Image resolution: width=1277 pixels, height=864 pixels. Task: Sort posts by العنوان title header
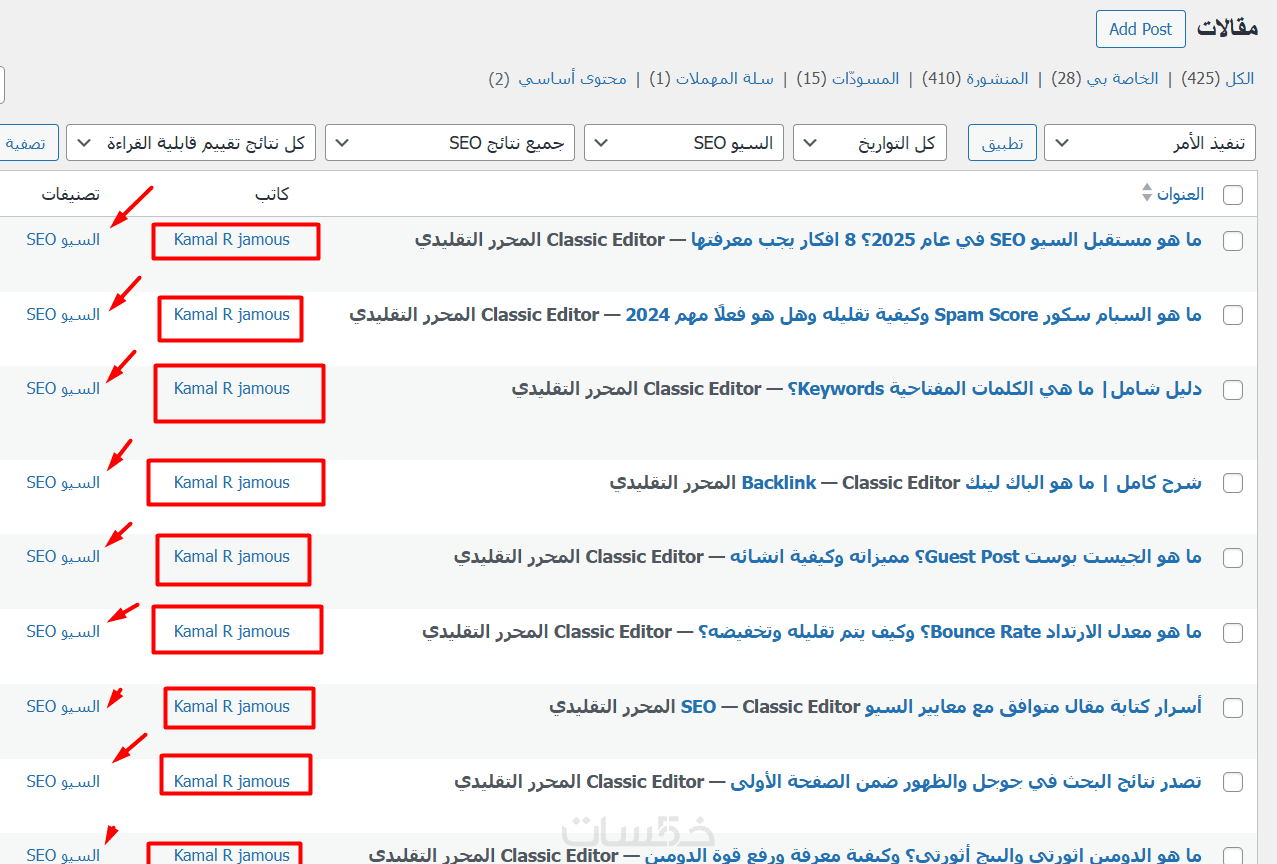(x=1180, y=194)
